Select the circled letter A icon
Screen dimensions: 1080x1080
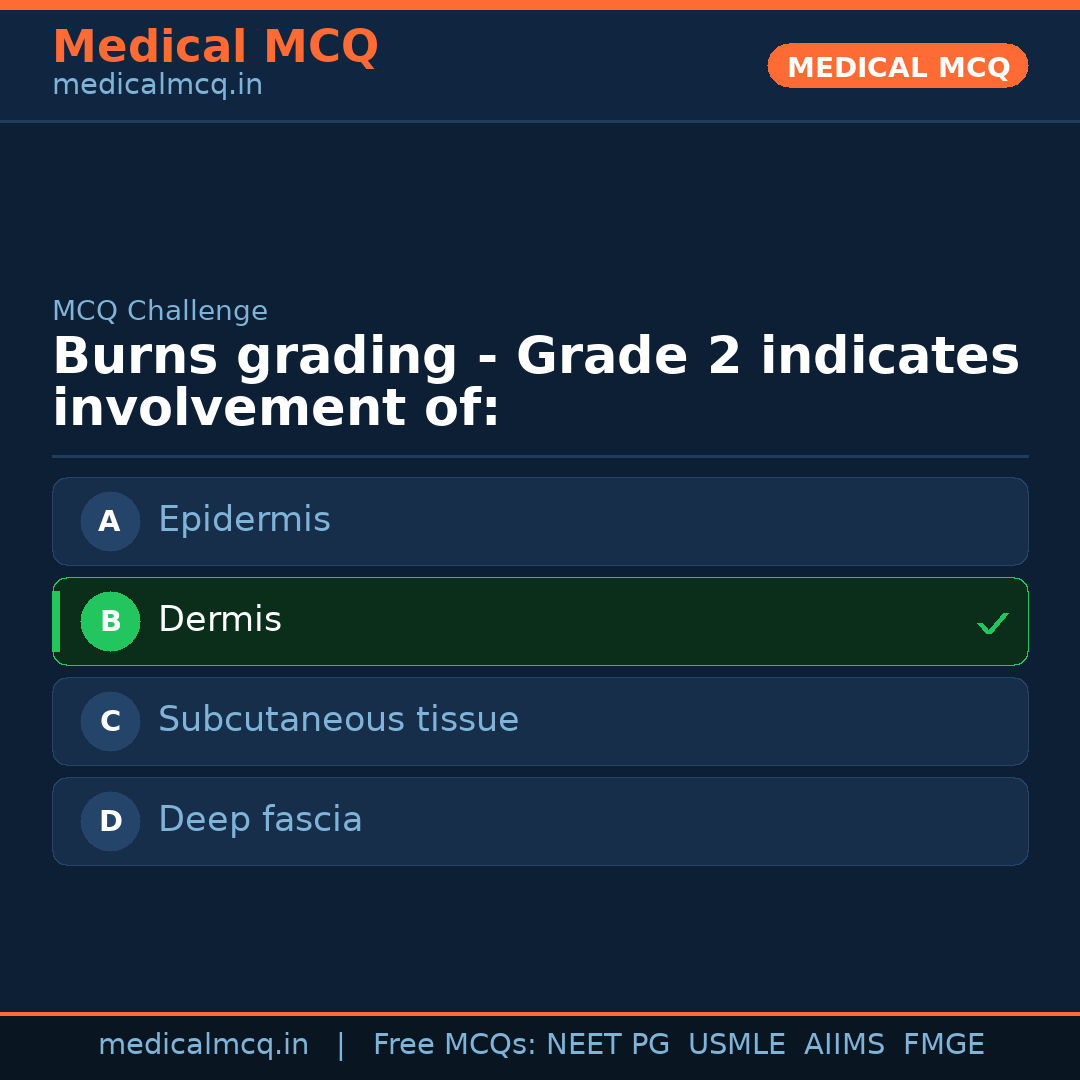click(110, 521)
